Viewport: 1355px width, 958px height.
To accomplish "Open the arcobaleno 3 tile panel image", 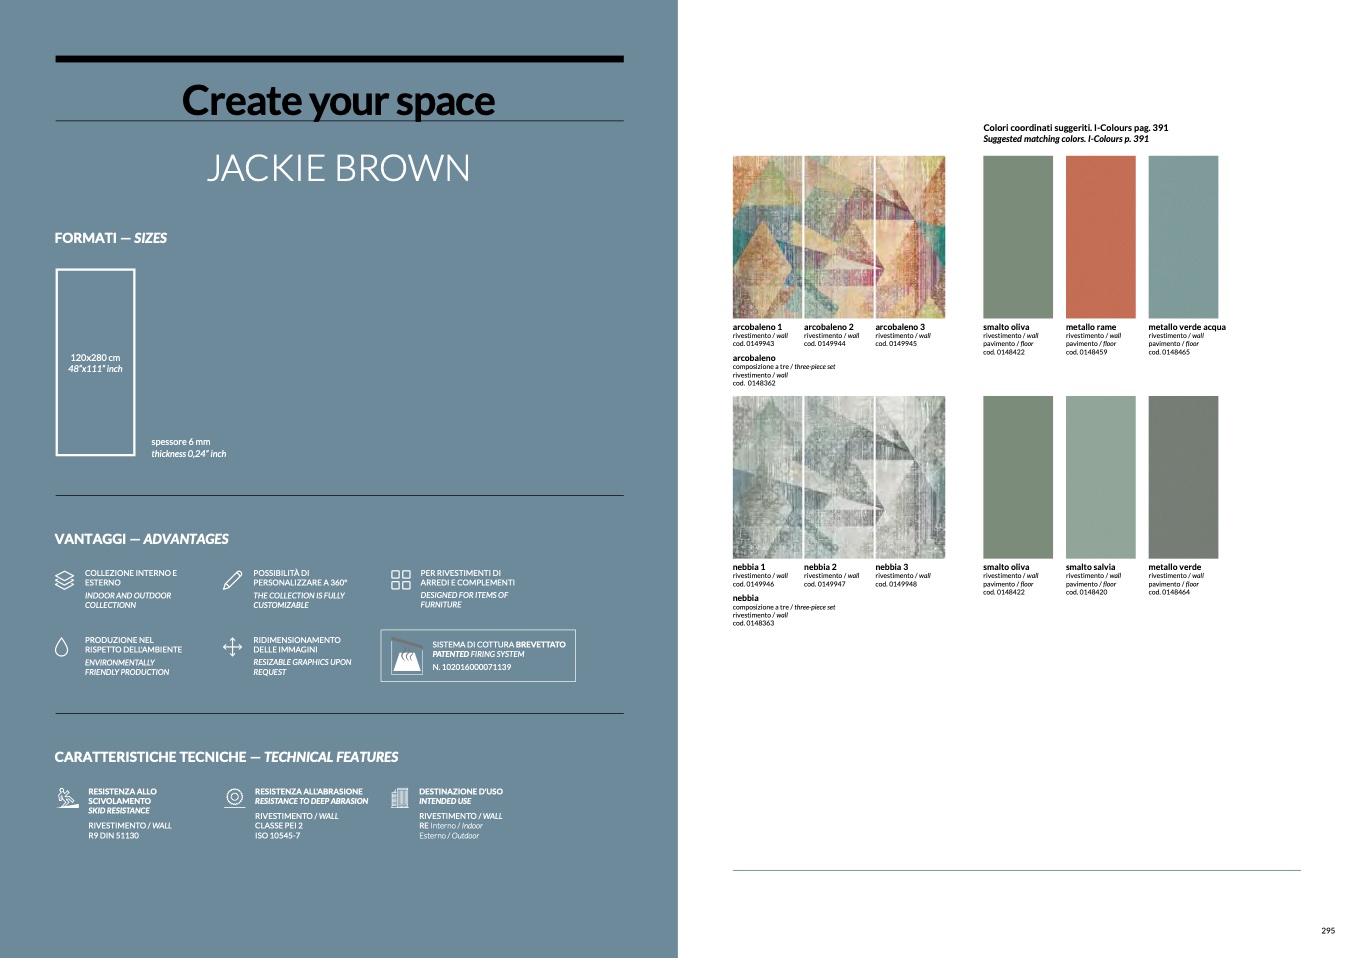I will 910,237.
